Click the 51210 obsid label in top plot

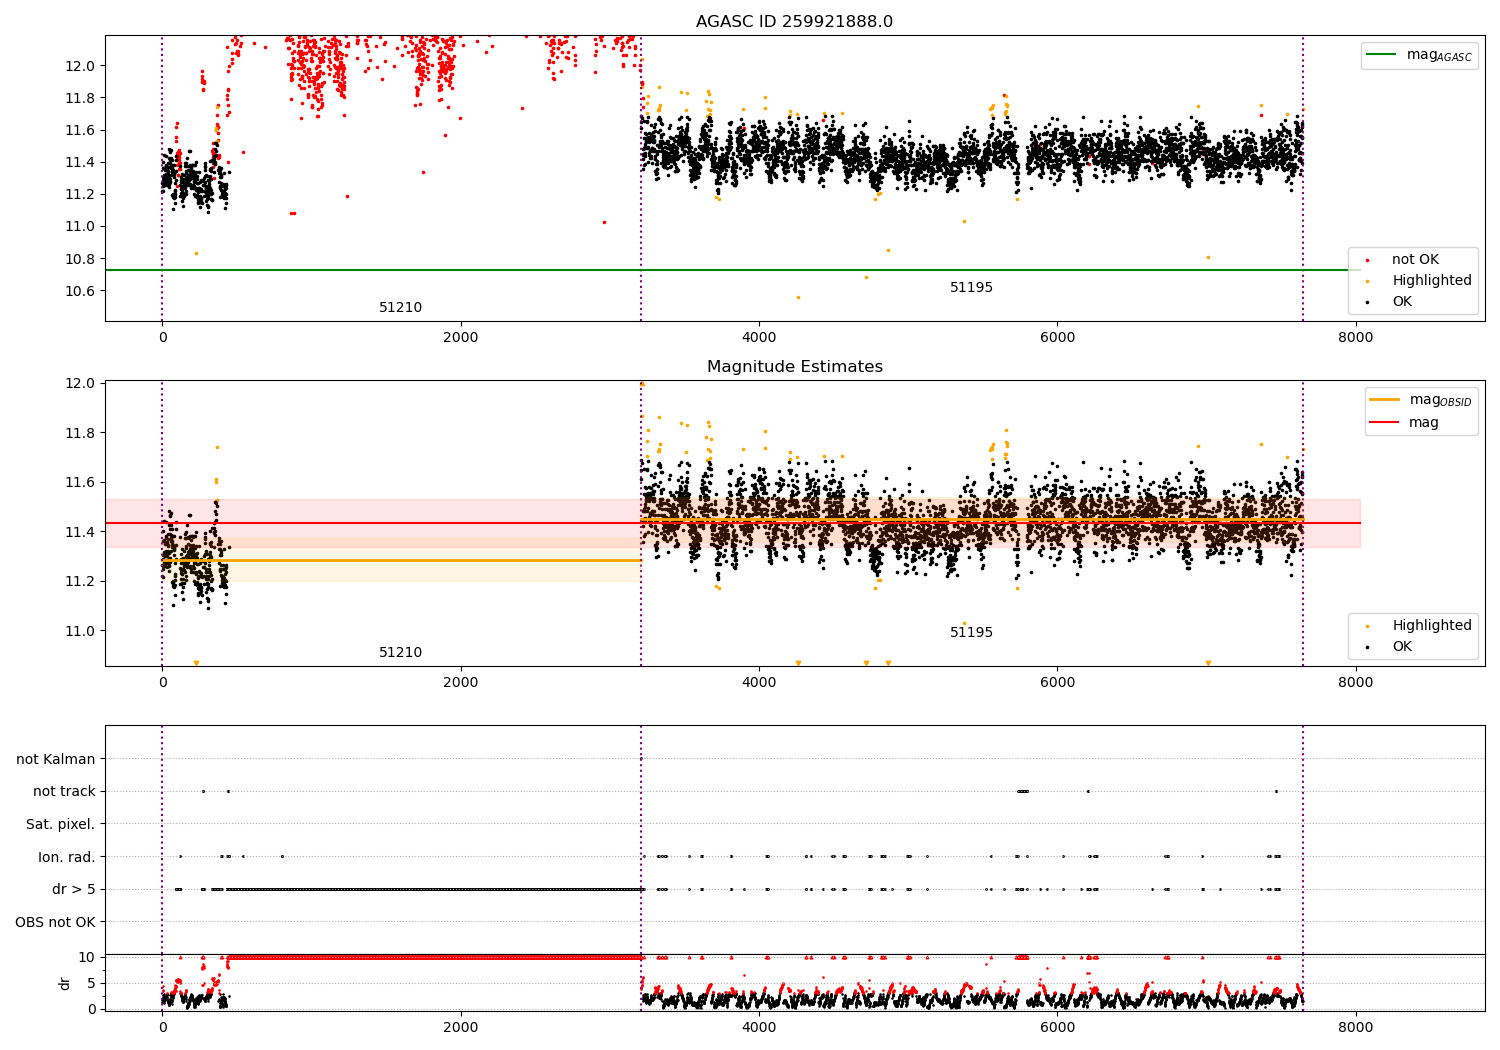pos(400,308)
